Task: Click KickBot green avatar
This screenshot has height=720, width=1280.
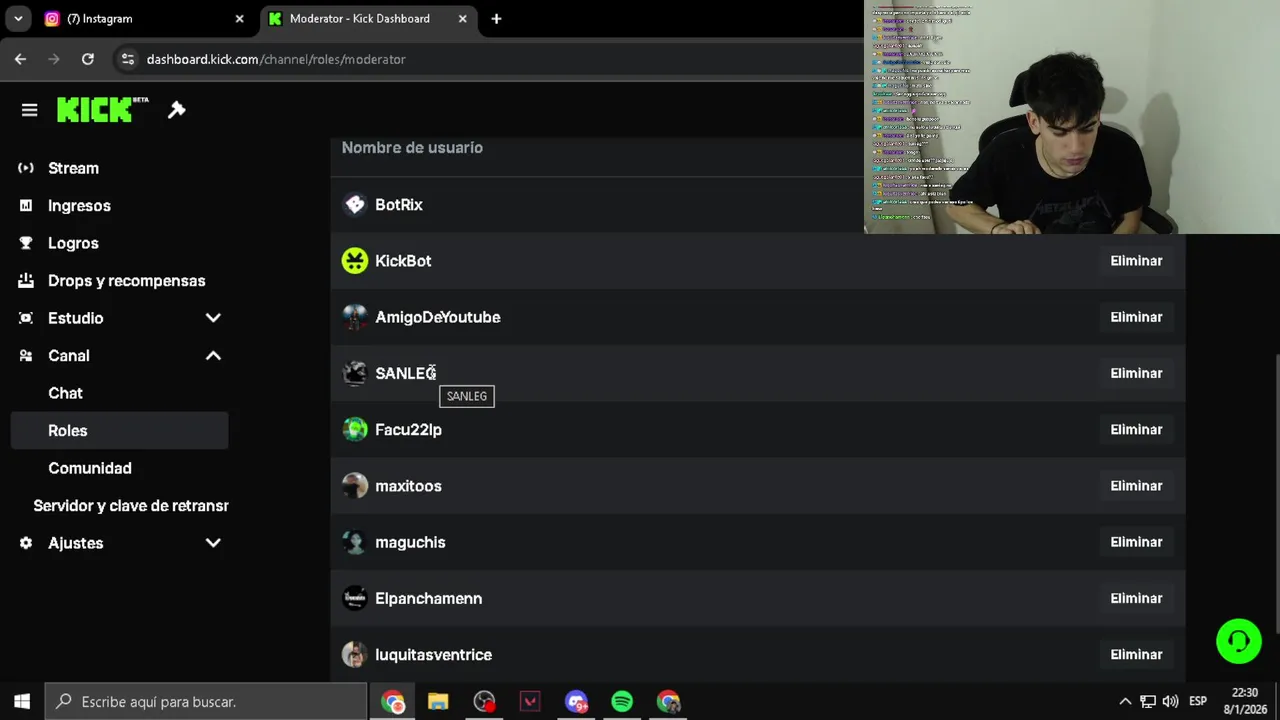Action: pyautogui.click(x=355, y=261)
